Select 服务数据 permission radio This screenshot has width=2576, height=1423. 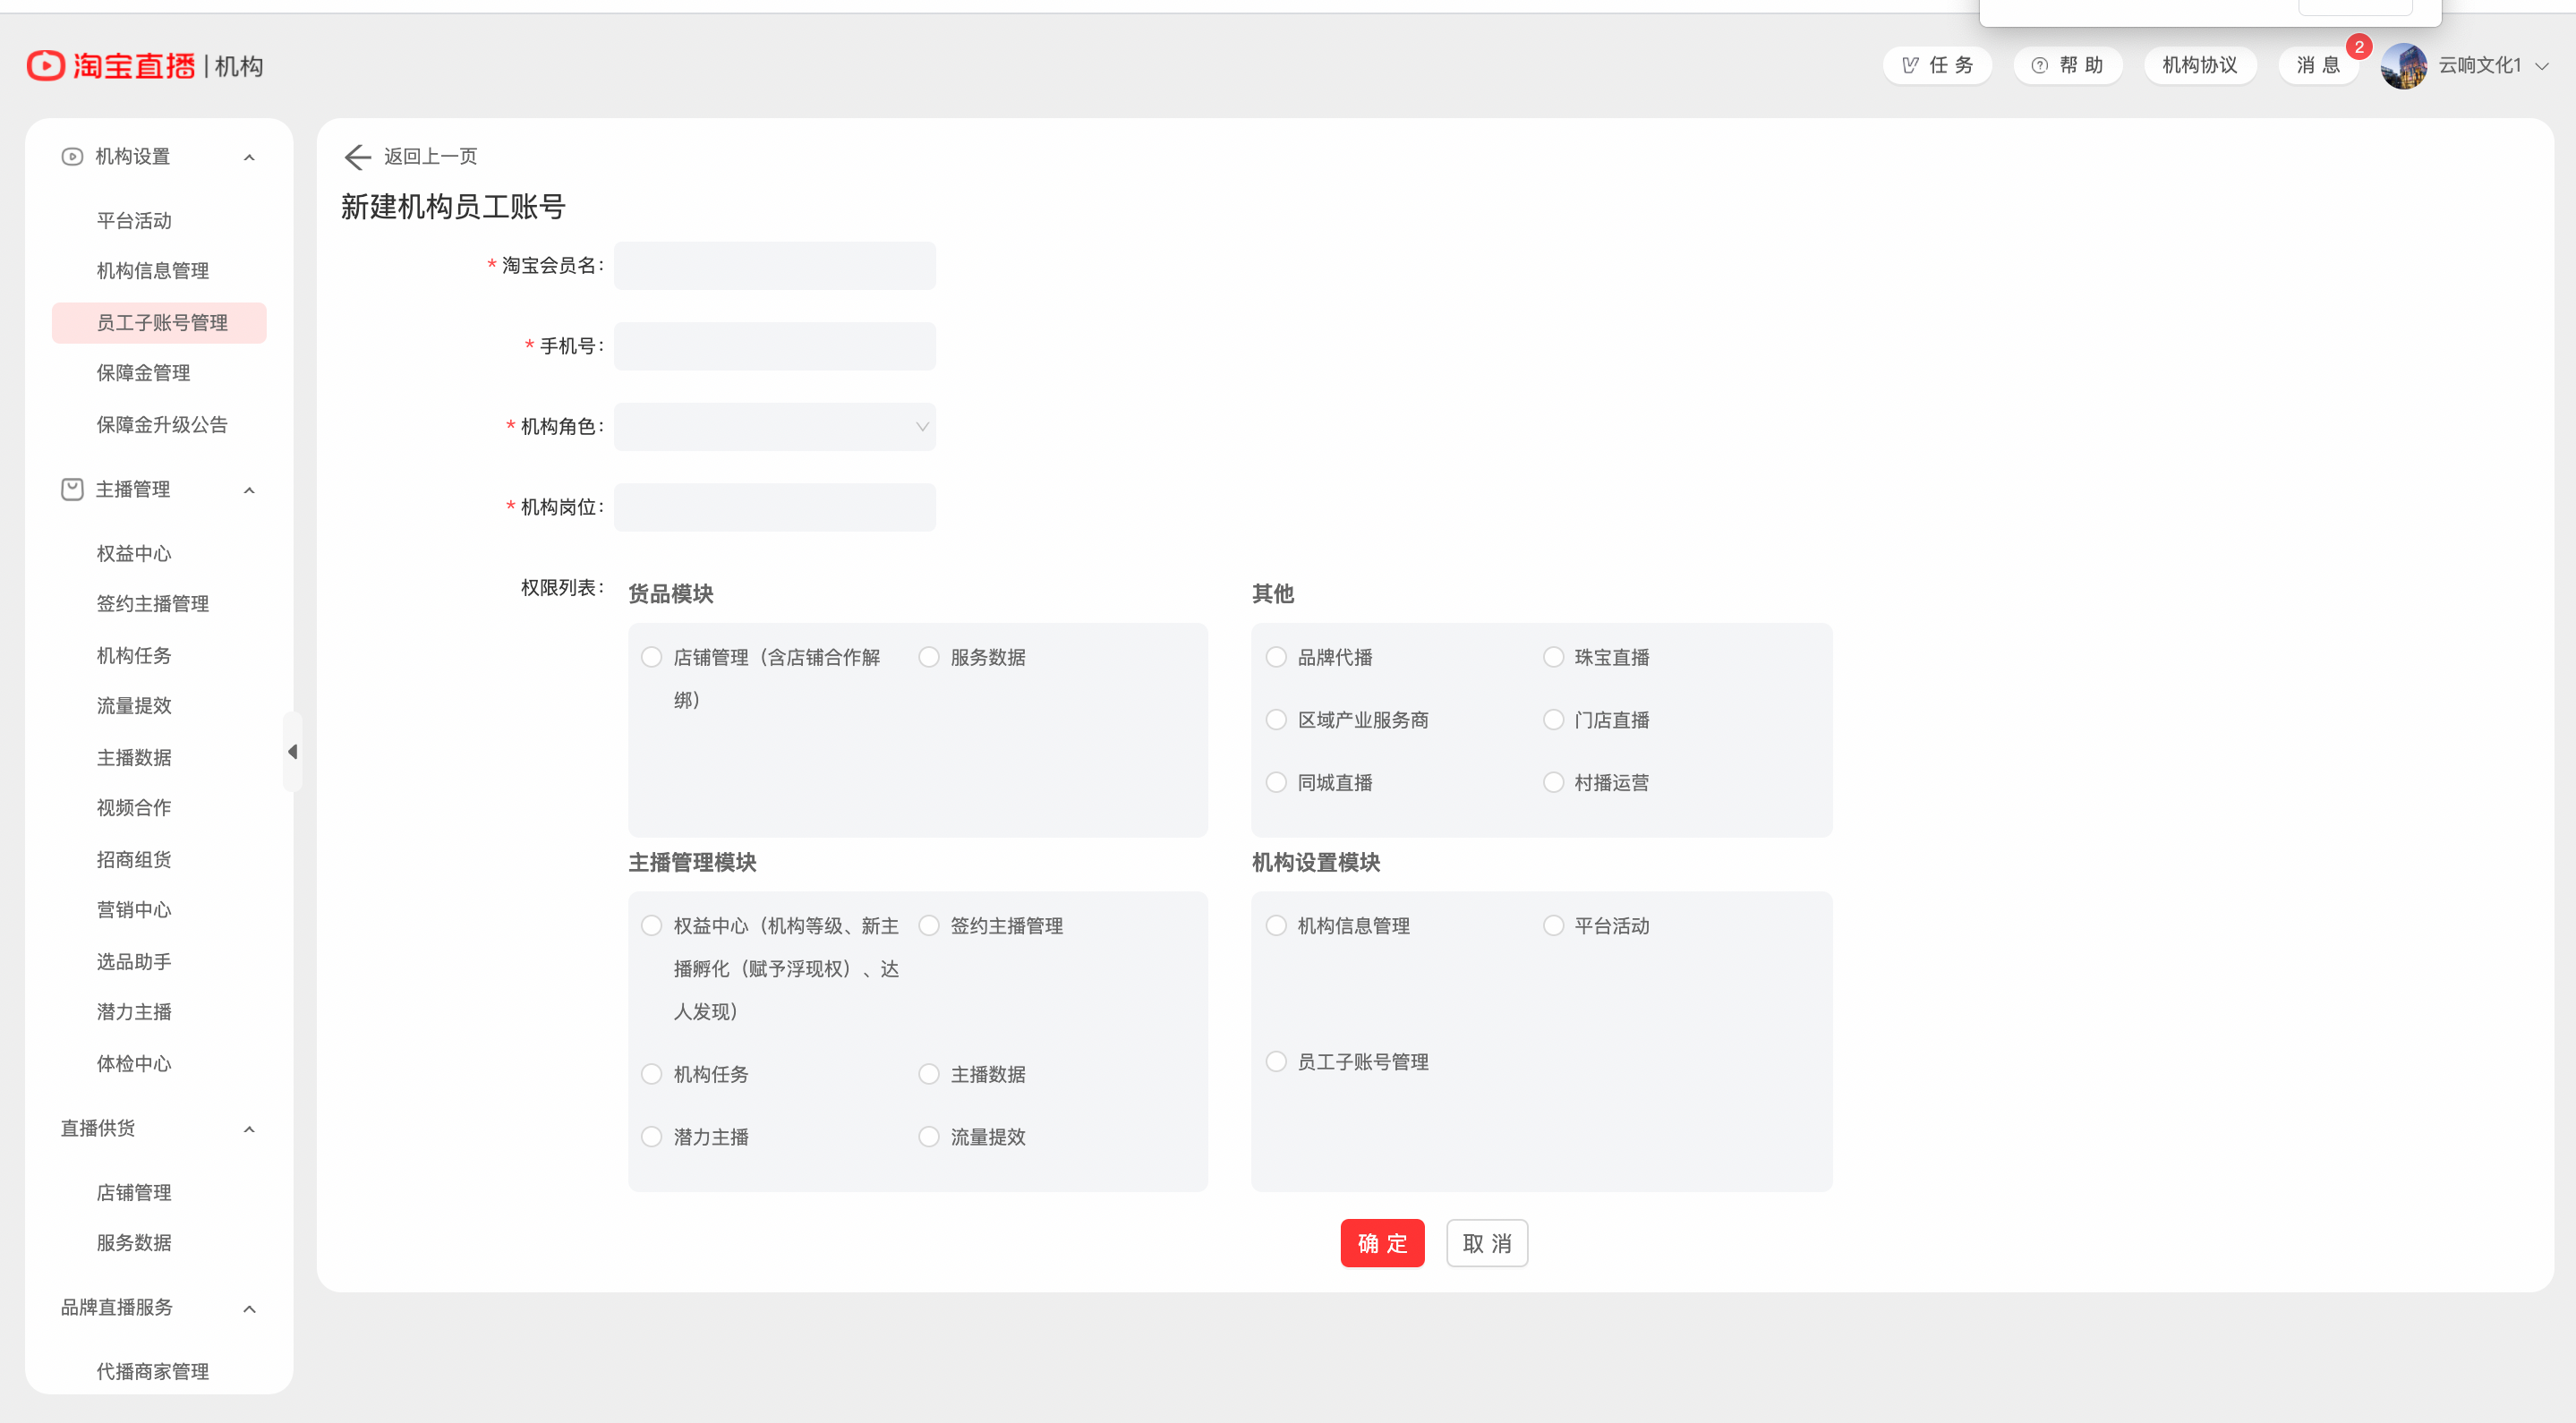click(929, 658)
